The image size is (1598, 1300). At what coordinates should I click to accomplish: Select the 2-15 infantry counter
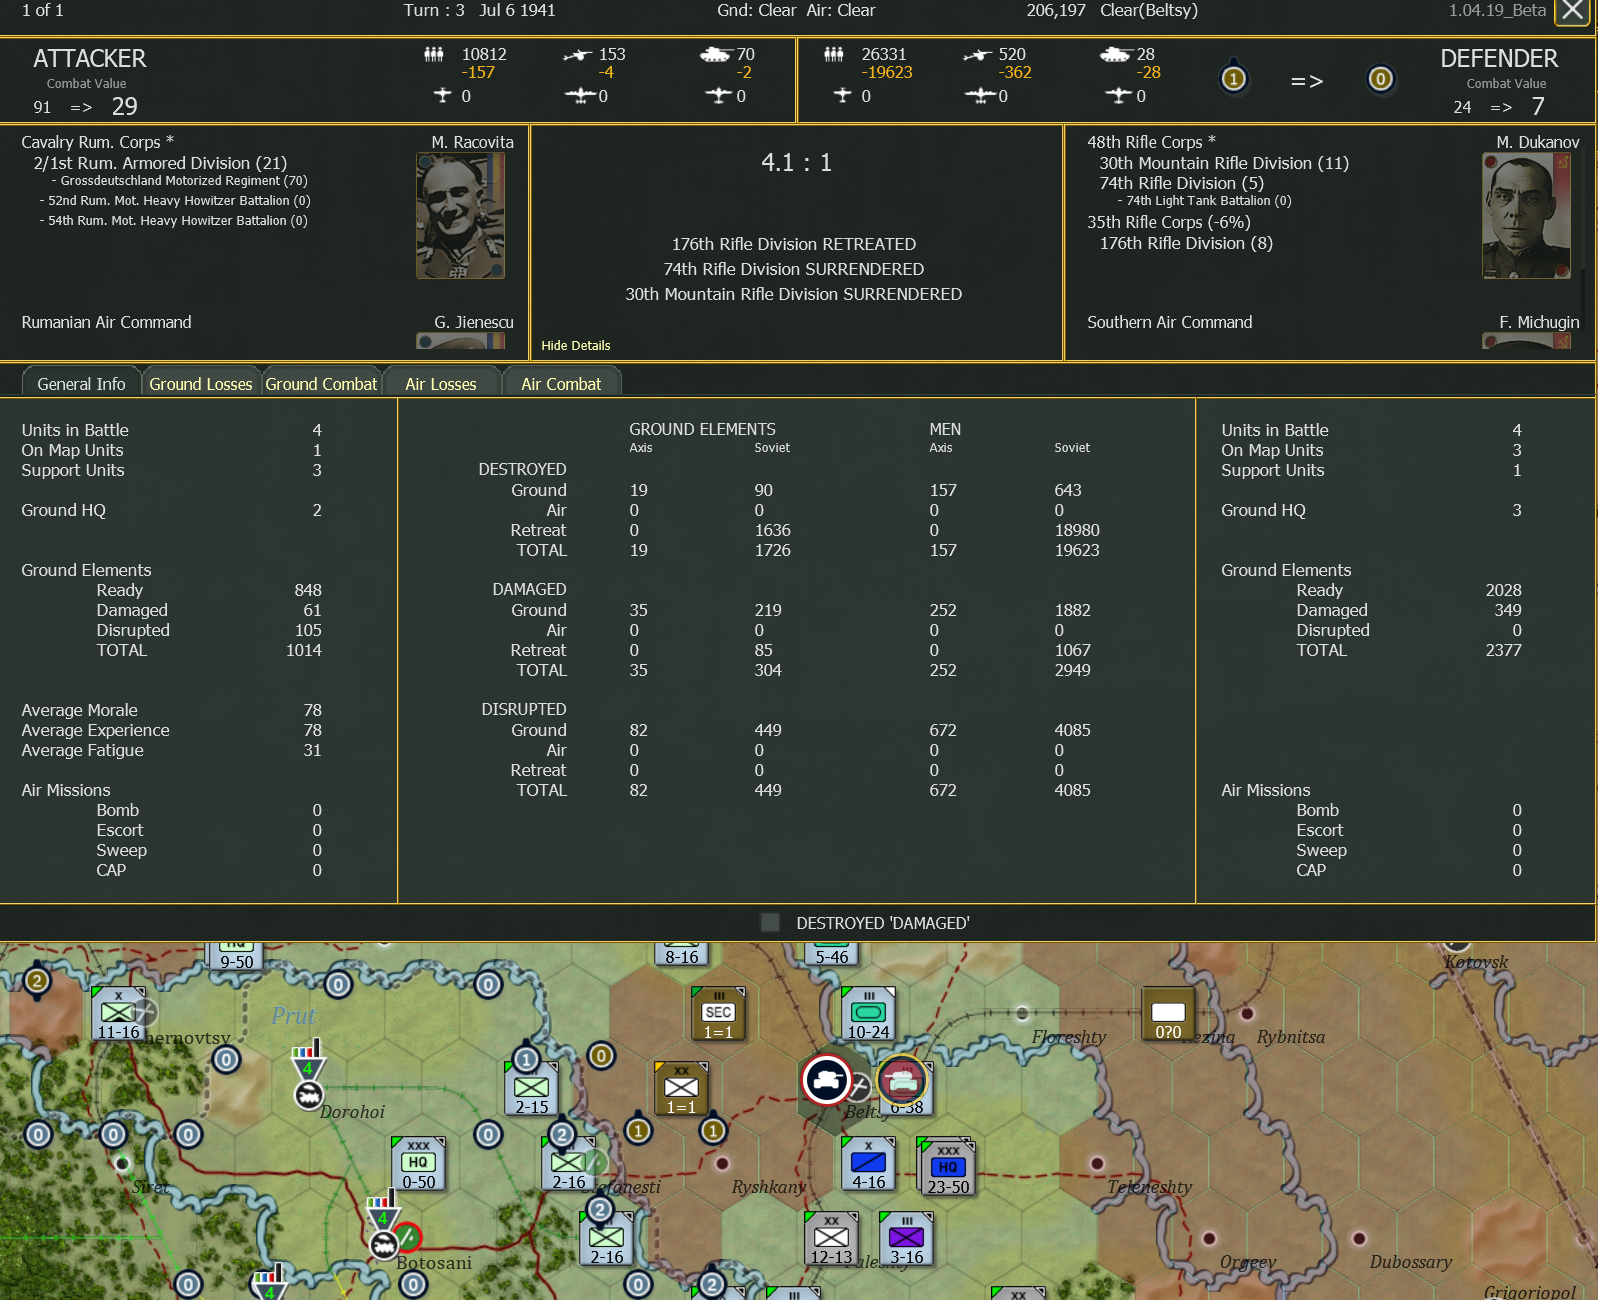[x=531, y=1088]
